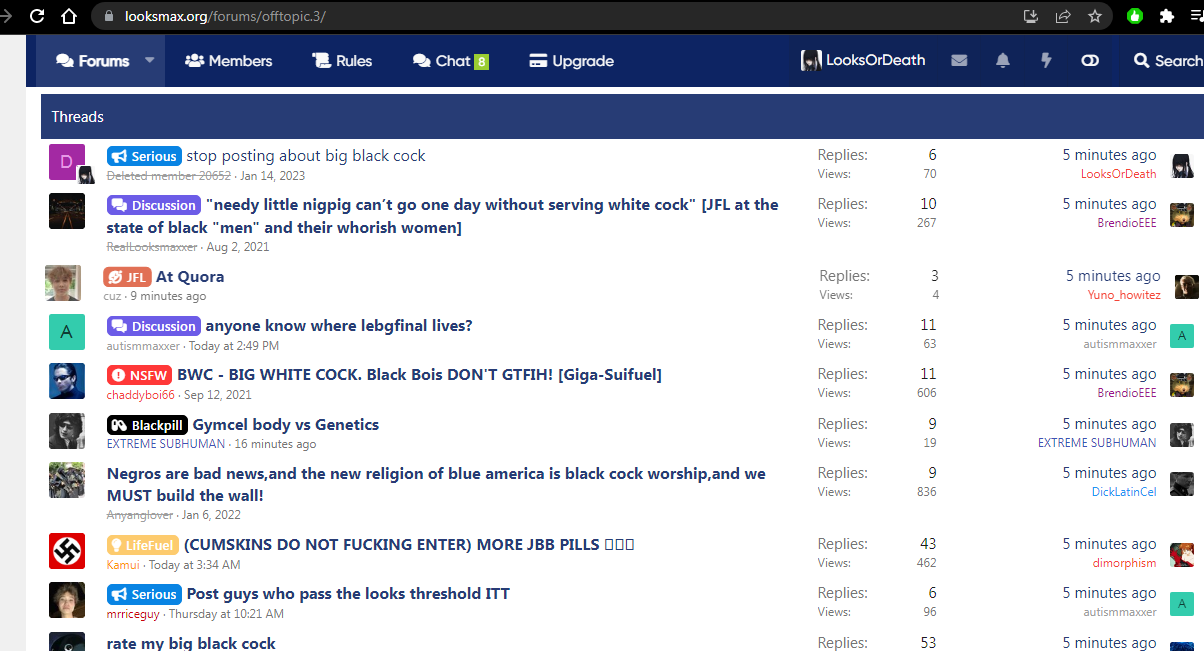Image resolution: width=1204 pixels, height=651 pixels.
Task: Click 'Today at 3:34 AM' timestamp
Action: click(195, 564)
